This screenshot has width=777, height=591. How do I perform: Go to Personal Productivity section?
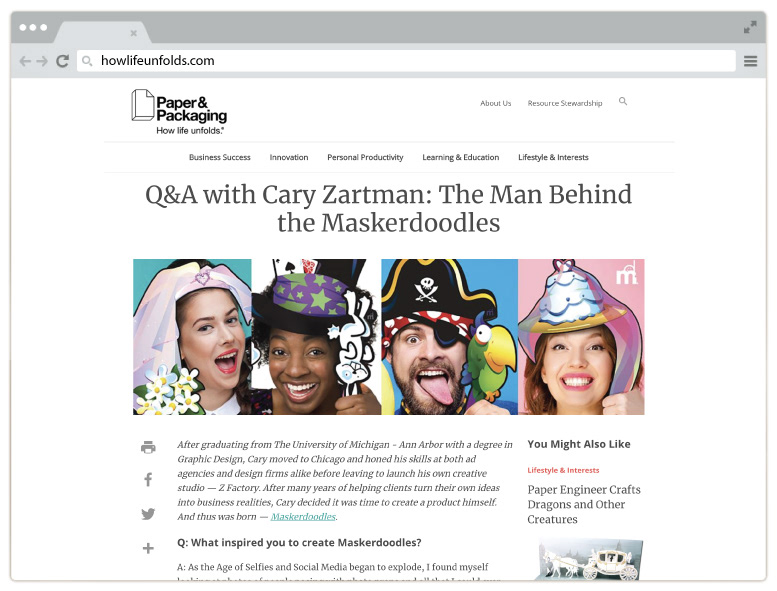(365, 157)
